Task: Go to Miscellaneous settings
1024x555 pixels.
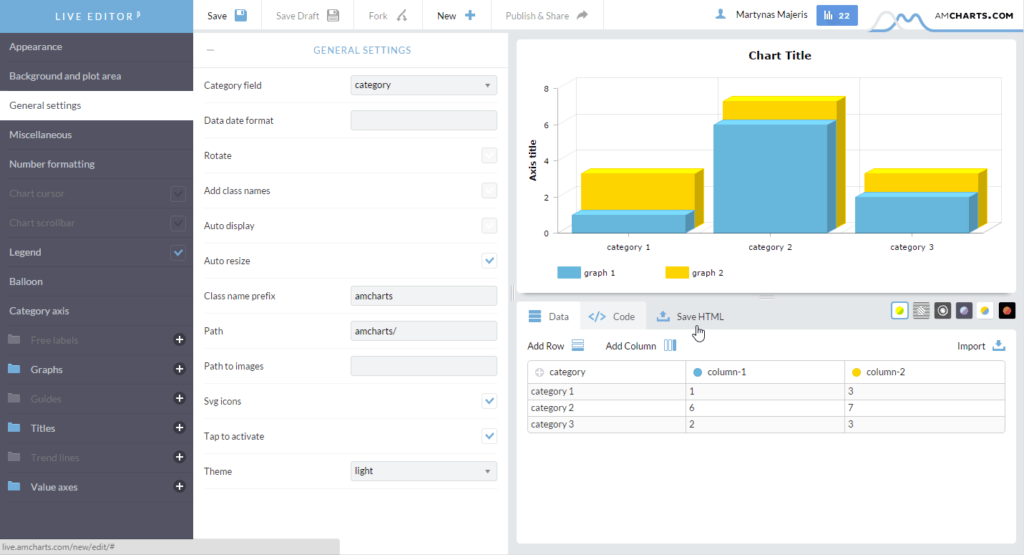Action: (97, 135)
